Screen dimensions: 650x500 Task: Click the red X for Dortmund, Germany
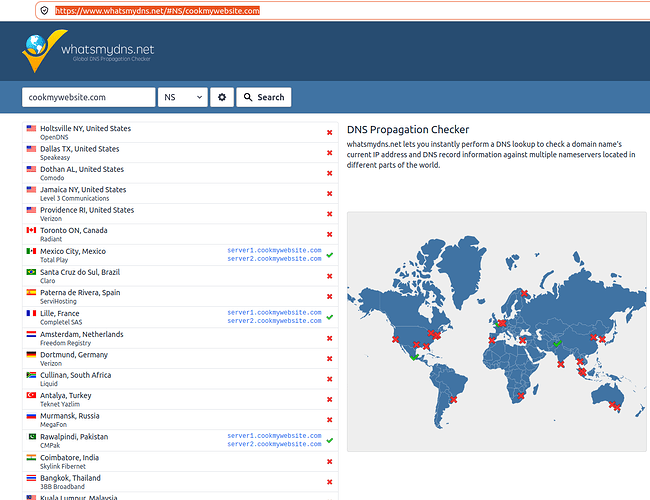(330, 359)
